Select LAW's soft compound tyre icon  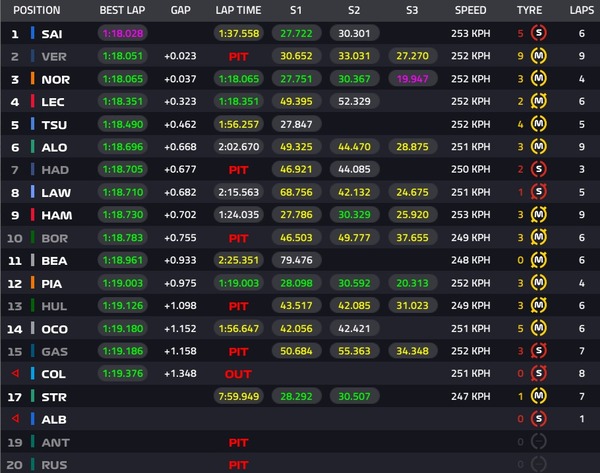(540, 191)
